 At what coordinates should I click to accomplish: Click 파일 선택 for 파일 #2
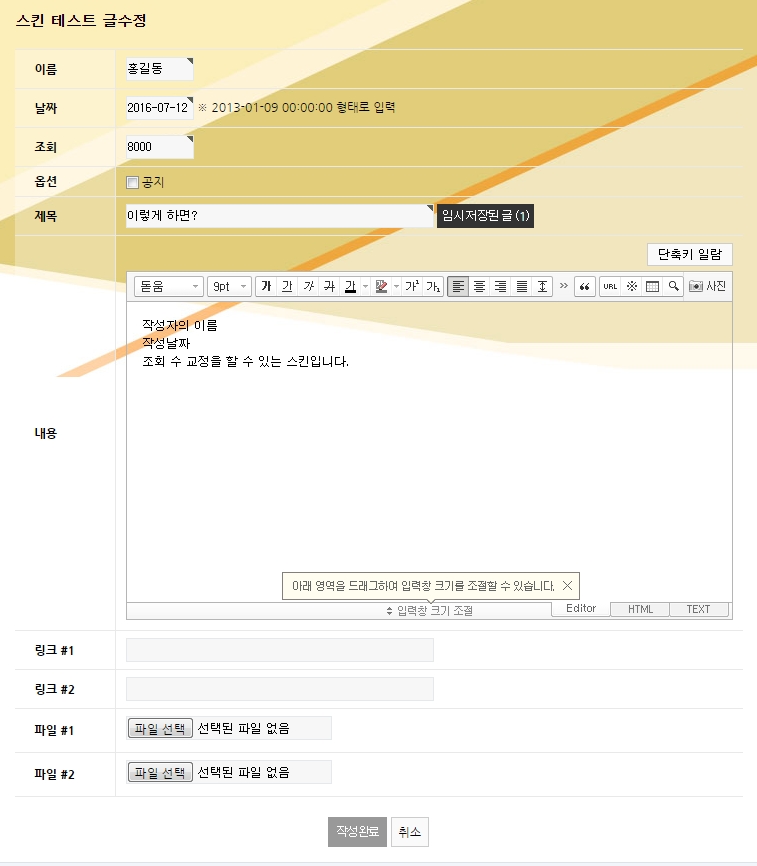pos(160,772)
